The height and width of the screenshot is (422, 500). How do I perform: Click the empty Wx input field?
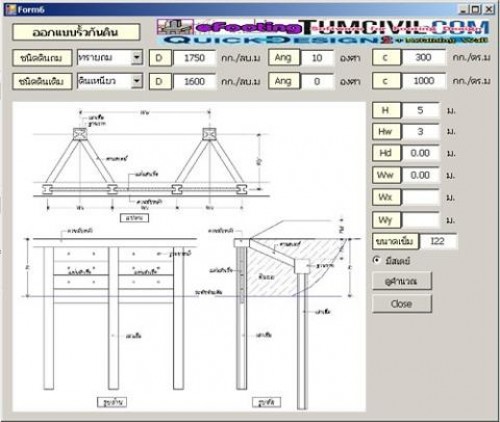(421, 197)
